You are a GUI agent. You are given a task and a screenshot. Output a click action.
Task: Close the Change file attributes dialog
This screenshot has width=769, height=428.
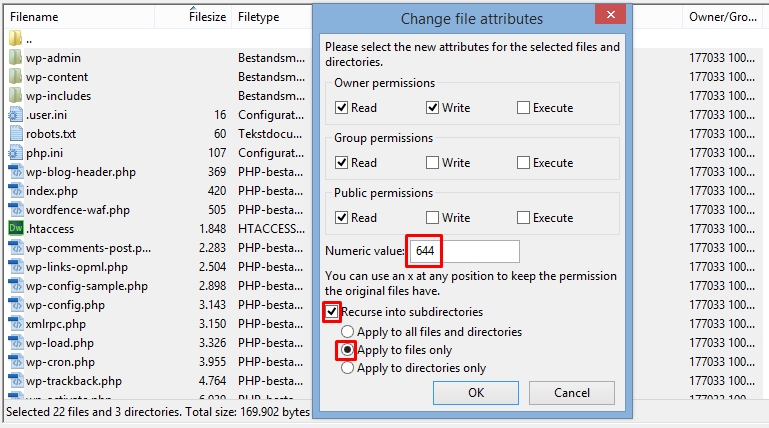point(611,14)
